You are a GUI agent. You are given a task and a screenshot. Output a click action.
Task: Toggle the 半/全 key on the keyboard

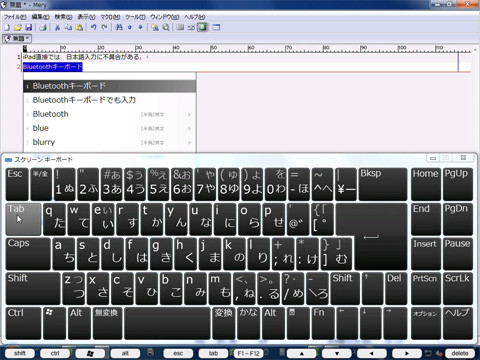tap(41, 184)
